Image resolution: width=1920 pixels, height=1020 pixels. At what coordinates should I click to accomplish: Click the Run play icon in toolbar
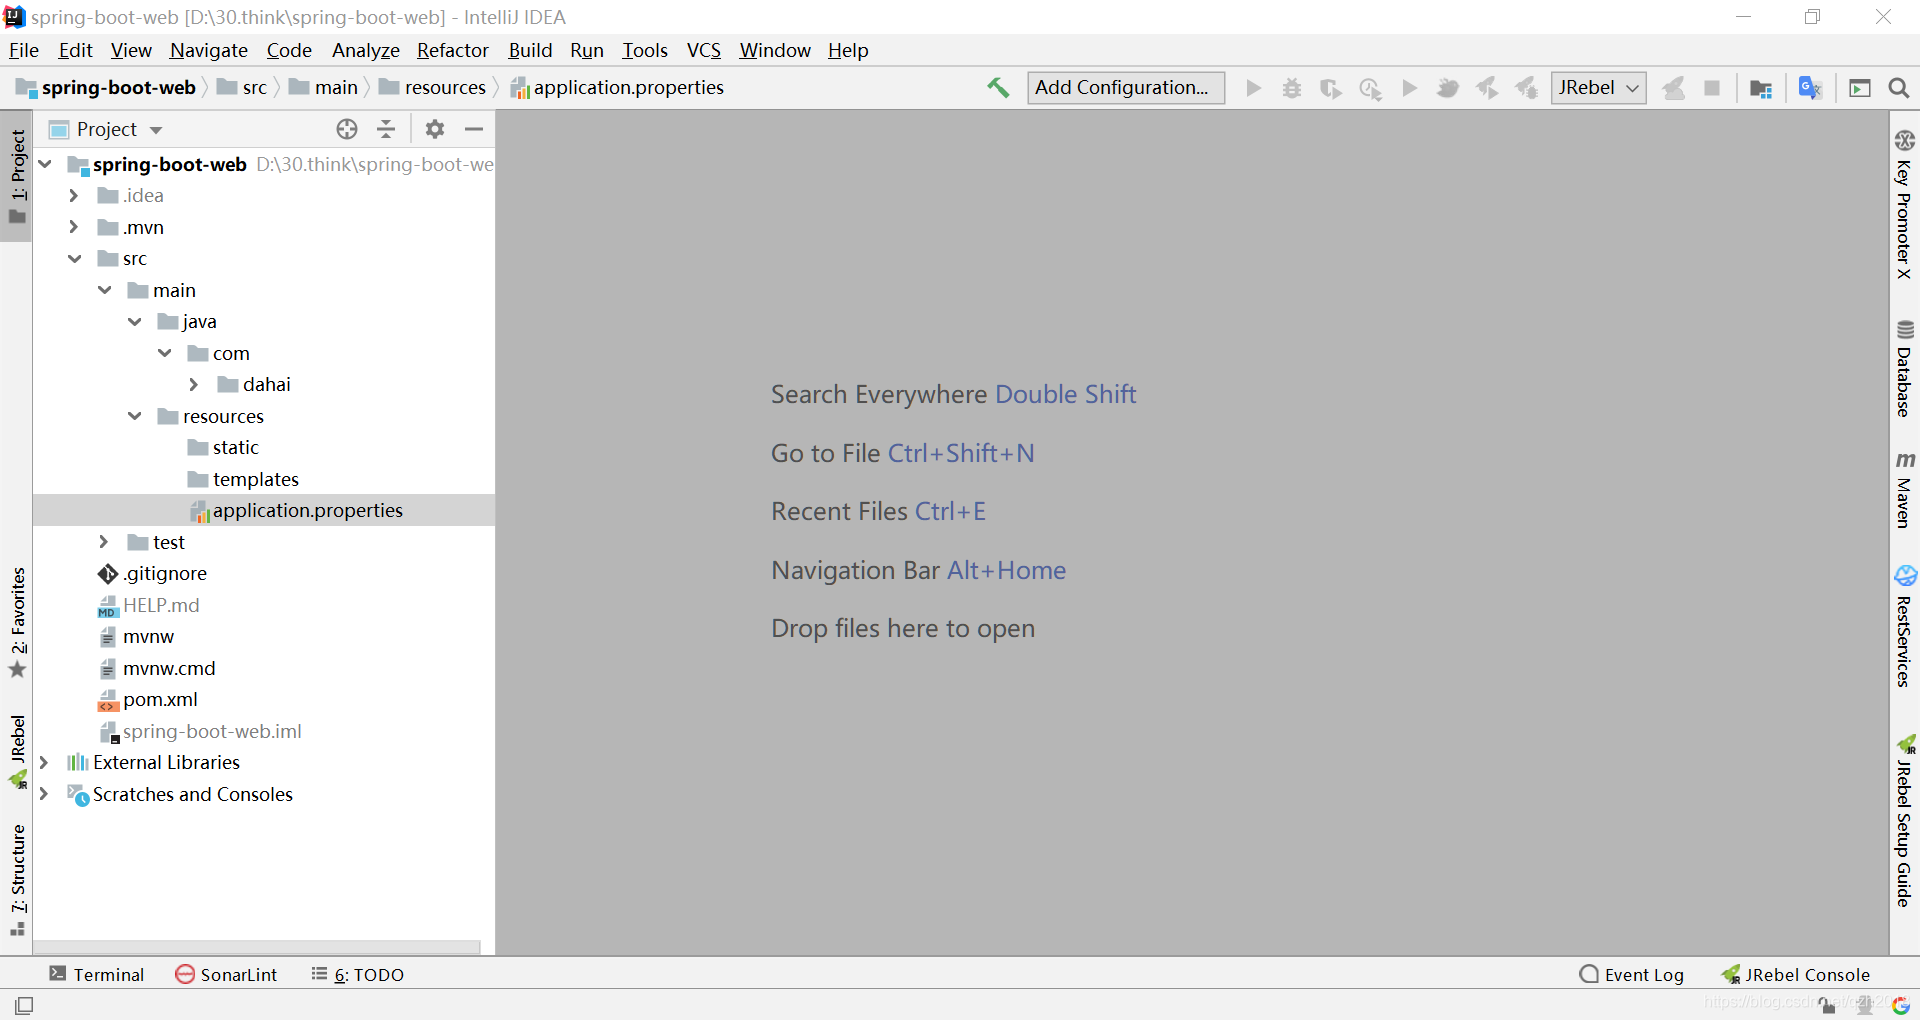(x=1253, y=88)
